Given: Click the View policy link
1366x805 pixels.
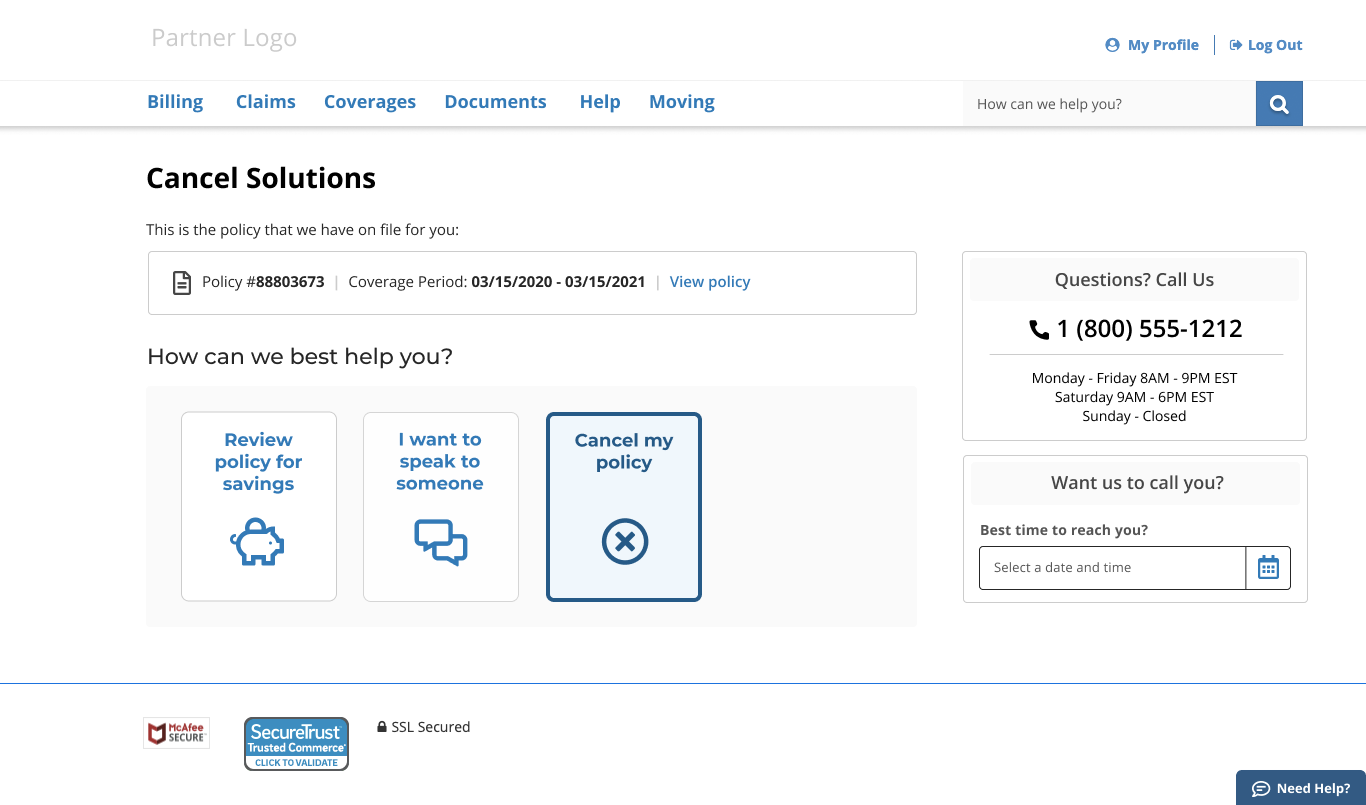Looking at the screenshot, I should pyautogui.click(x=710, y=282).
